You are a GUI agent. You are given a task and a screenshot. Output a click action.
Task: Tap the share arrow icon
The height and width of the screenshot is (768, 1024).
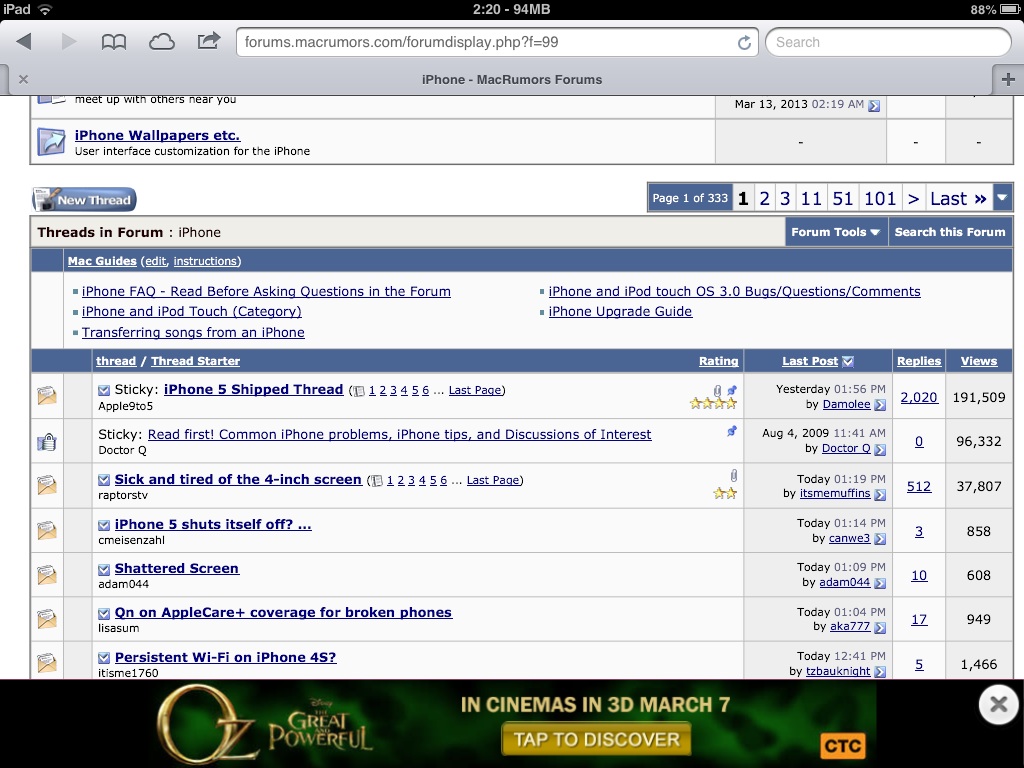[208, 41]
